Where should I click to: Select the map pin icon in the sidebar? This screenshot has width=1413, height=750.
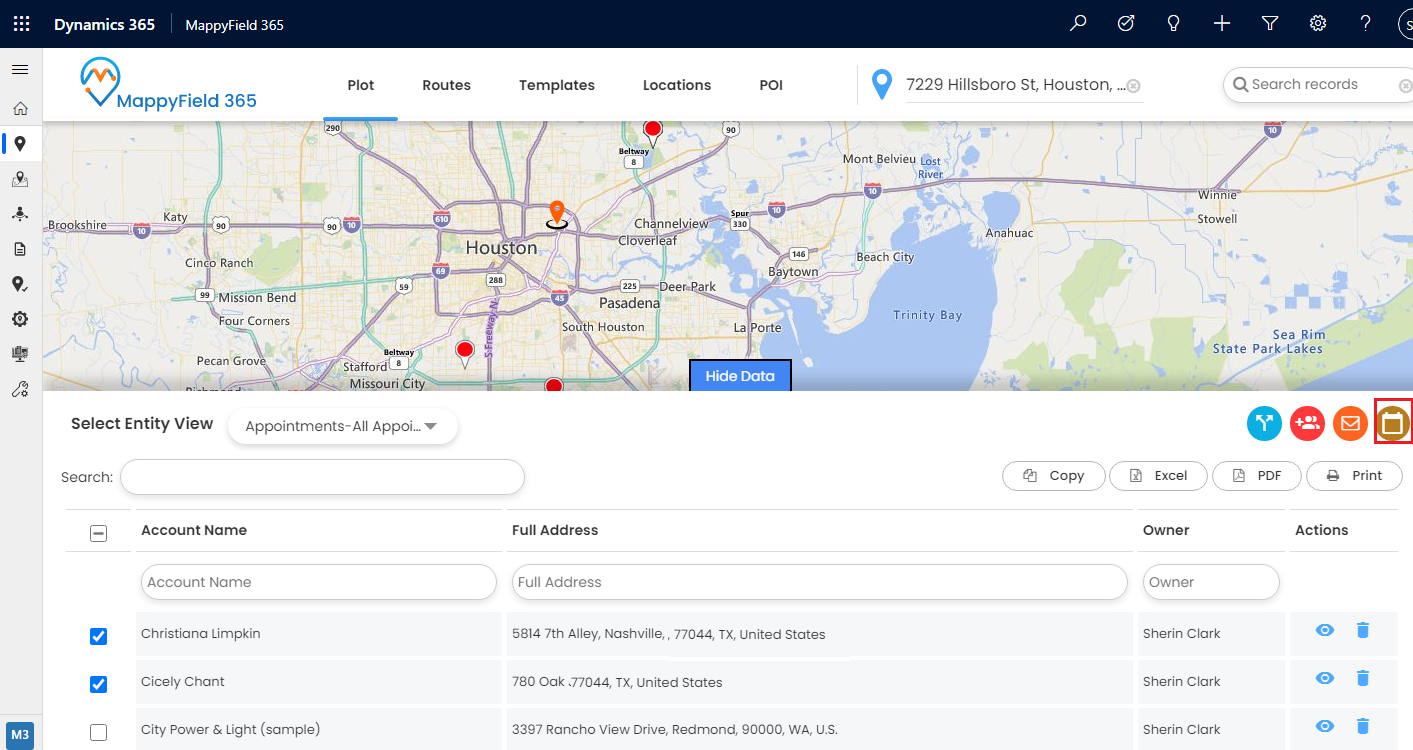point(20,144)
